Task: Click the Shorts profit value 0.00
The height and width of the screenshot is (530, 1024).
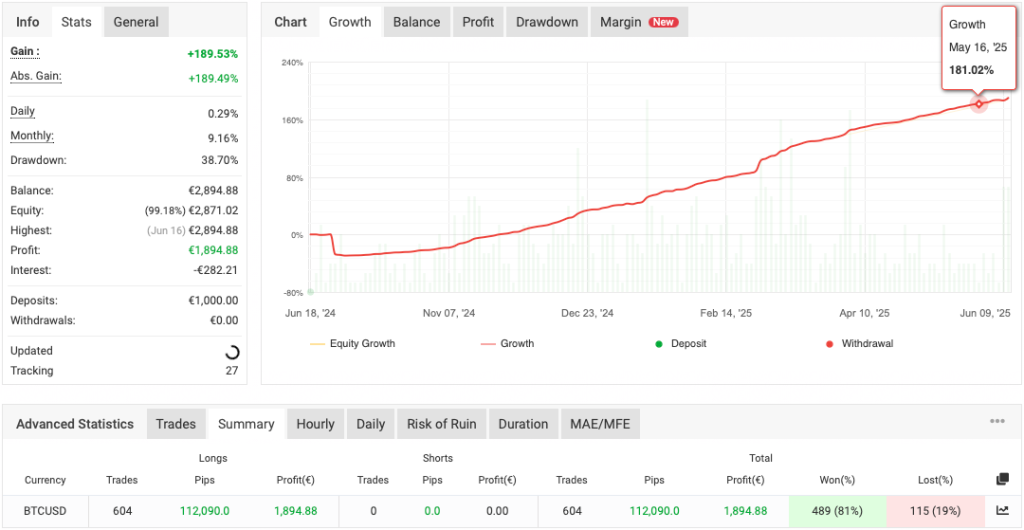Action: [497, 510]
